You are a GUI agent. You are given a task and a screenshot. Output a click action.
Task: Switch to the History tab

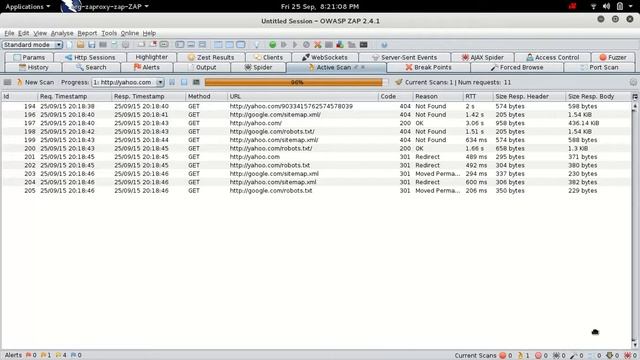(x=33, y=67)
